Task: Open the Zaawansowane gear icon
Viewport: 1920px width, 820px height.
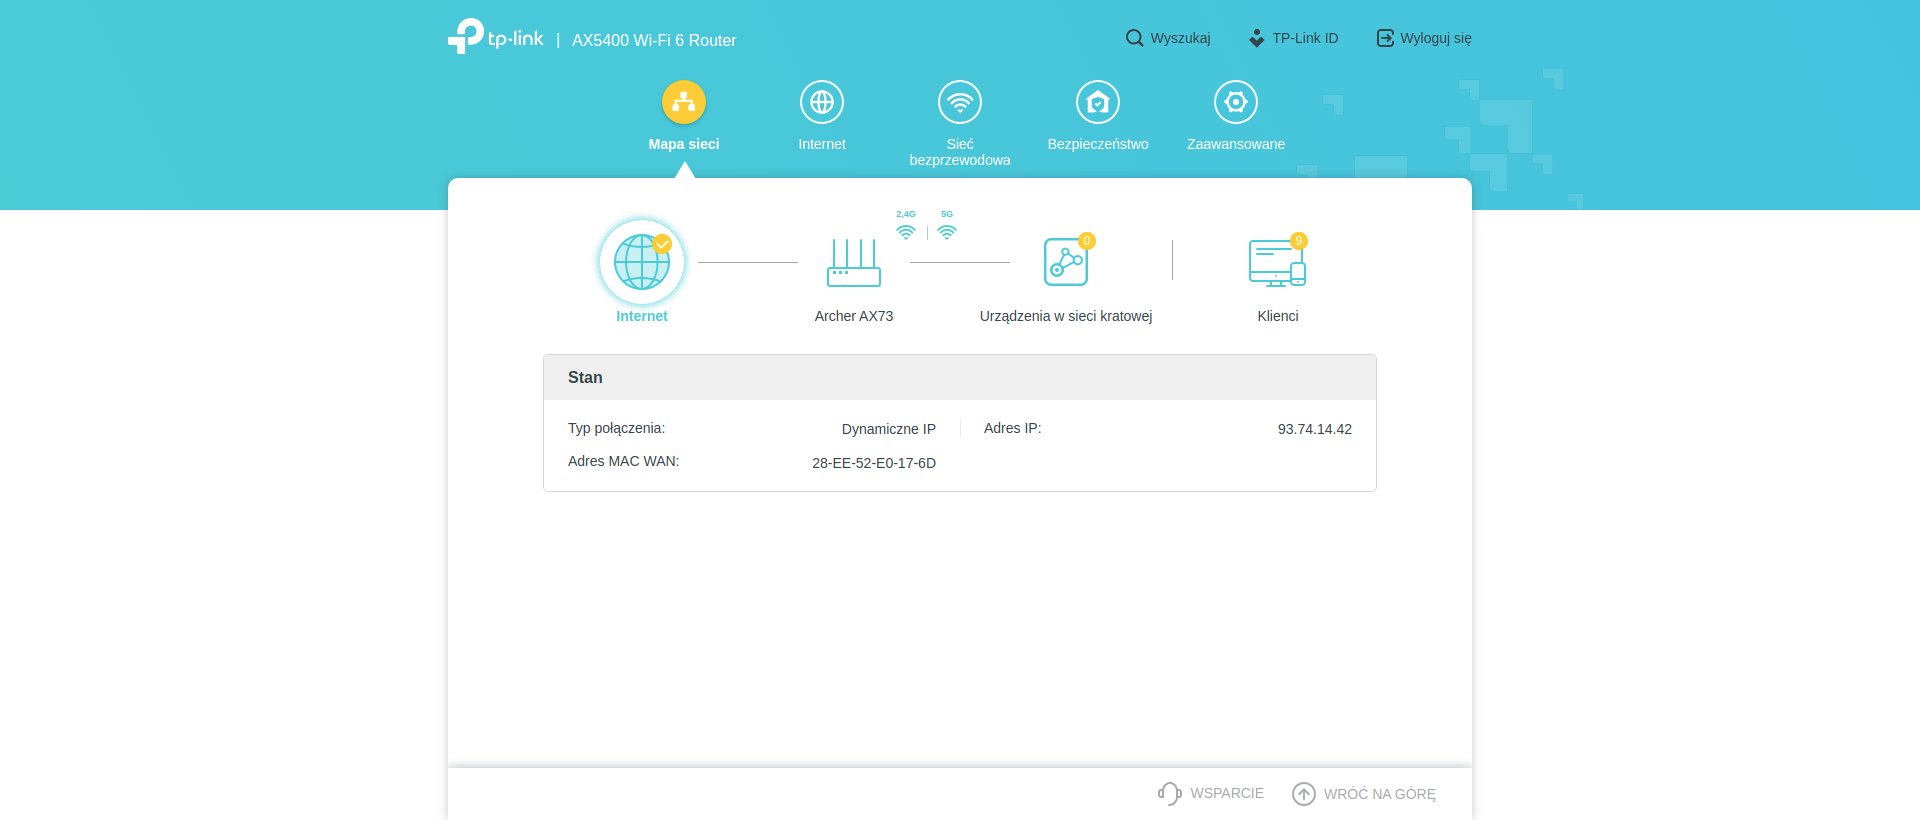Action: click(1236, 102)
